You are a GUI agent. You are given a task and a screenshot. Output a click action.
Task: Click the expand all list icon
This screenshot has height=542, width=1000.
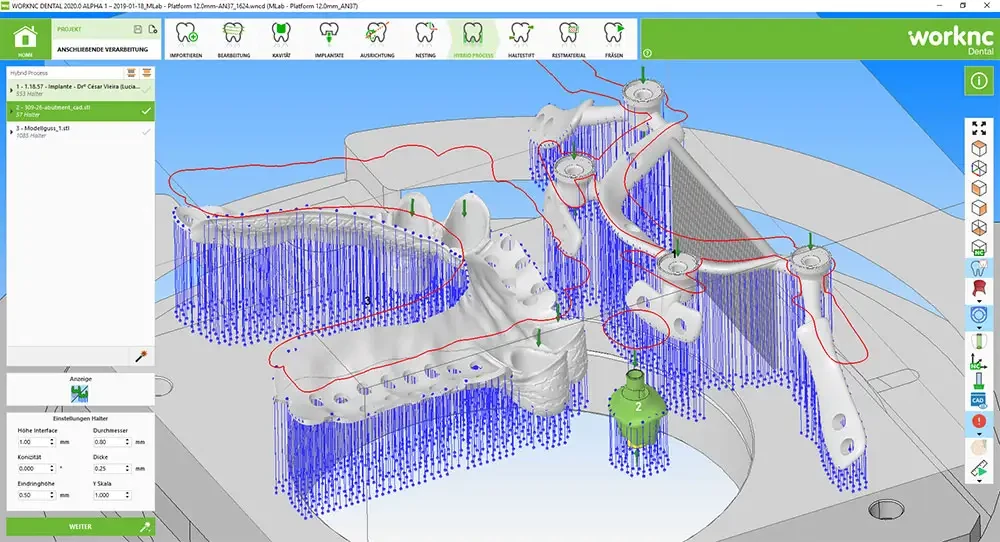131,73
